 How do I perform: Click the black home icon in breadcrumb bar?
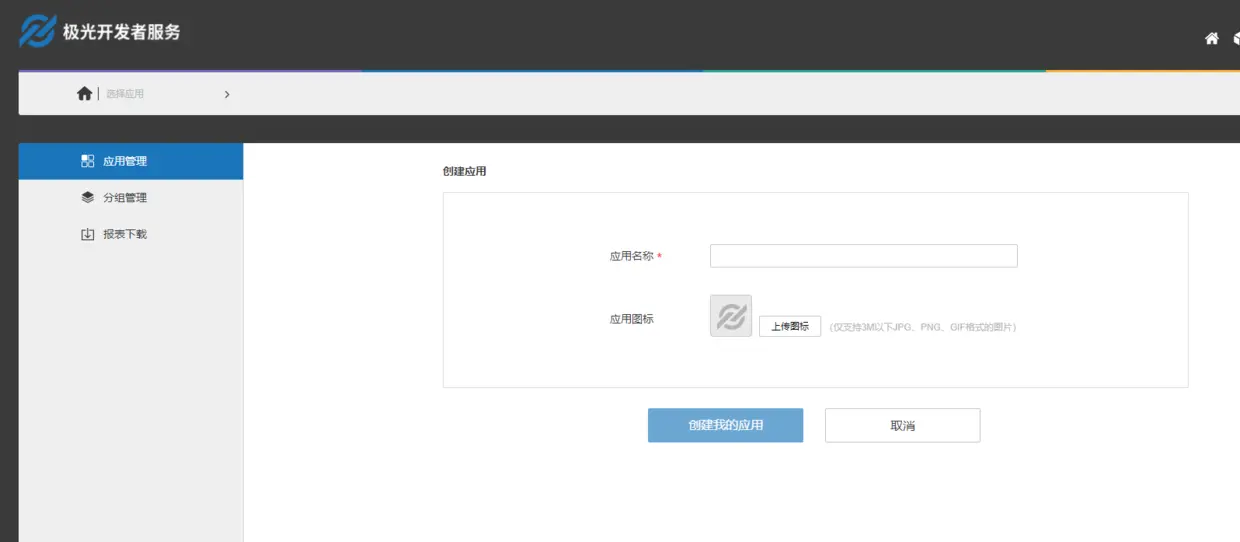[85, 93]
